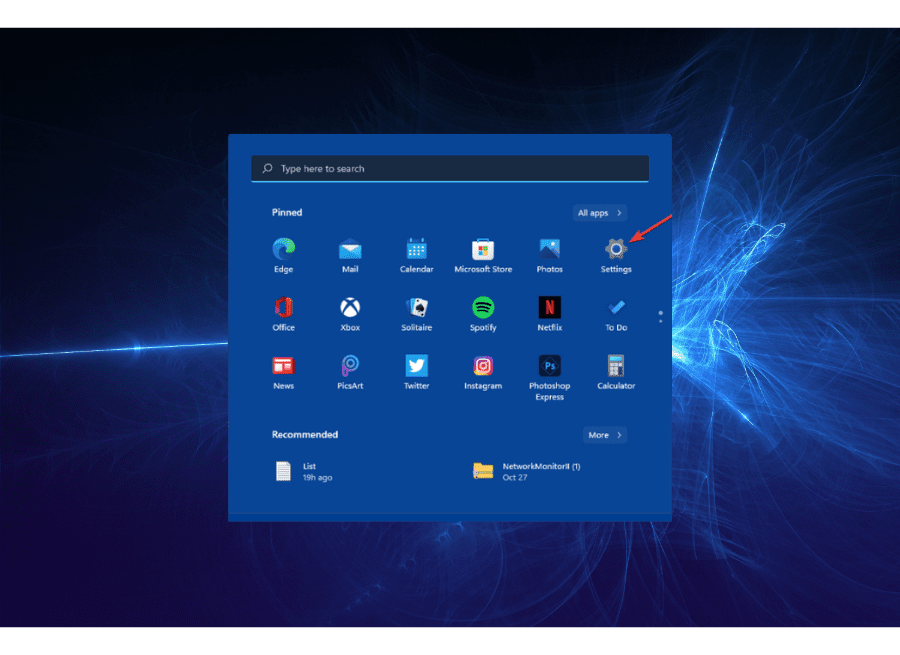Open Instagram from the Start menu
Screen dimensions: 900x655
pyautogui.click(x=483, y=367)
